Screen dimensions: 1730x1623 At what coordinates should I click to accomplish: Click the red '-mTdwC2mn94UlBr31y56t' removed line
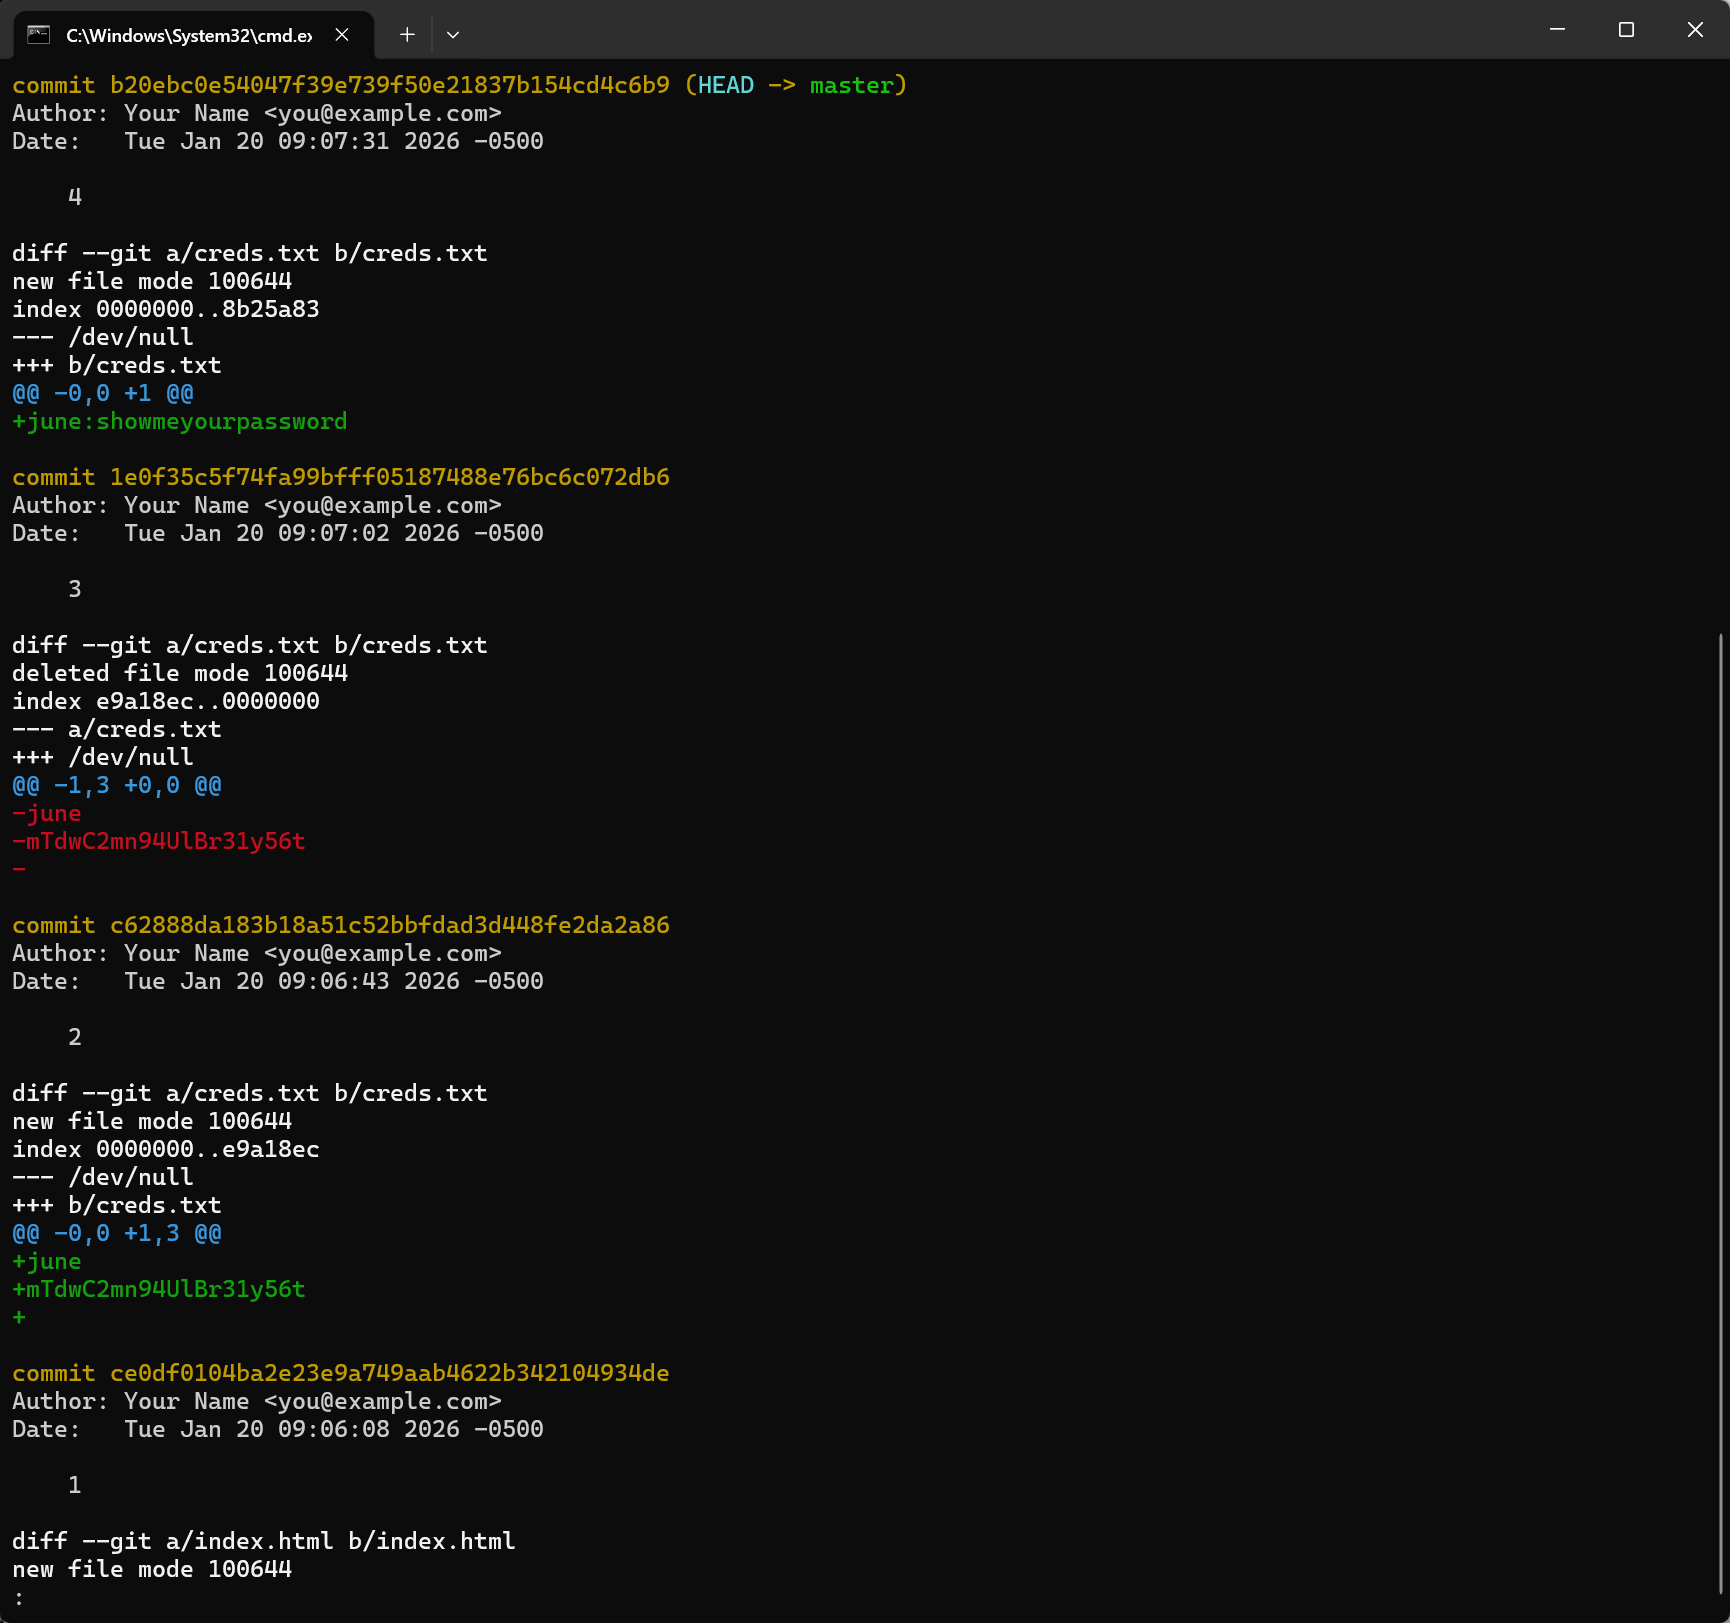159,842
